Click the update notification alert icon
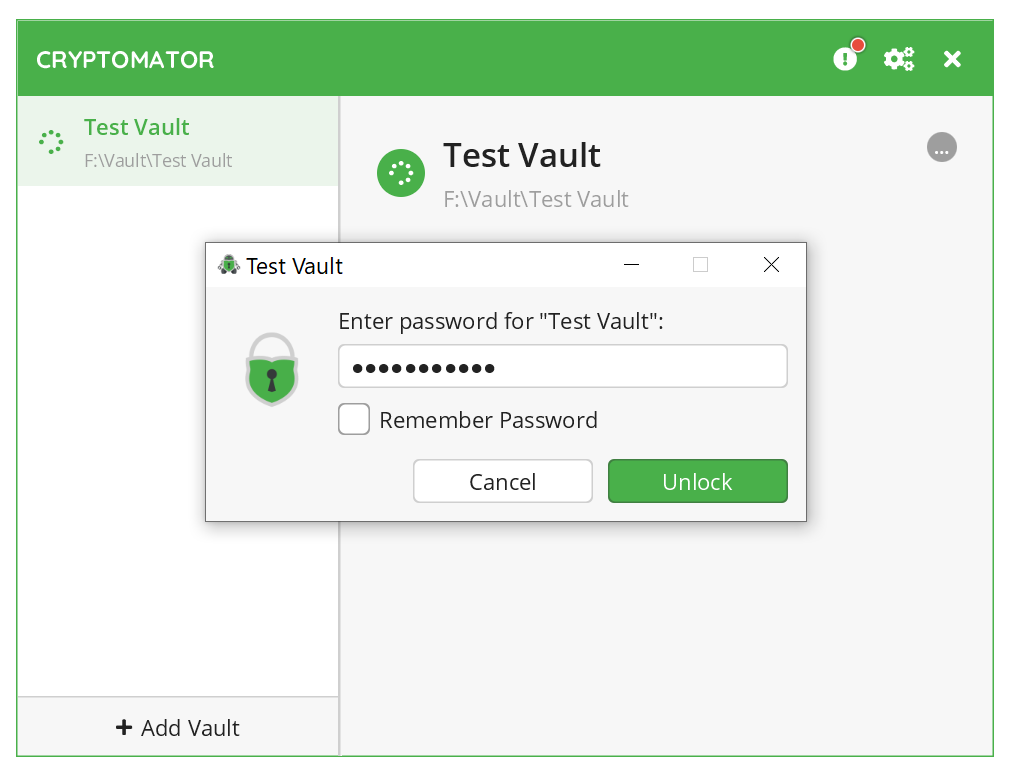The width and height of the screenshot is (1015, 777). tap(846, 59)
